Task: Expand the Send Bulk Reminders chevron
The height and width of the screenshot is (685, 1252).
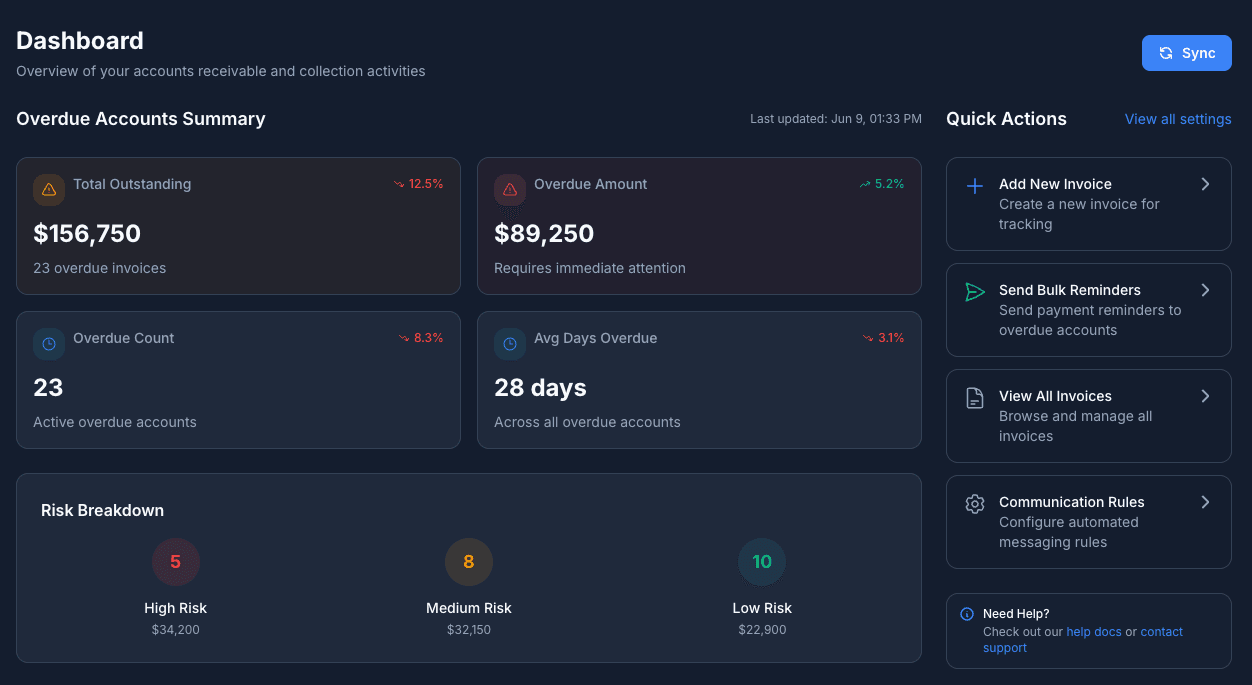Action: pyautogui.click(x=1206, y=291)
